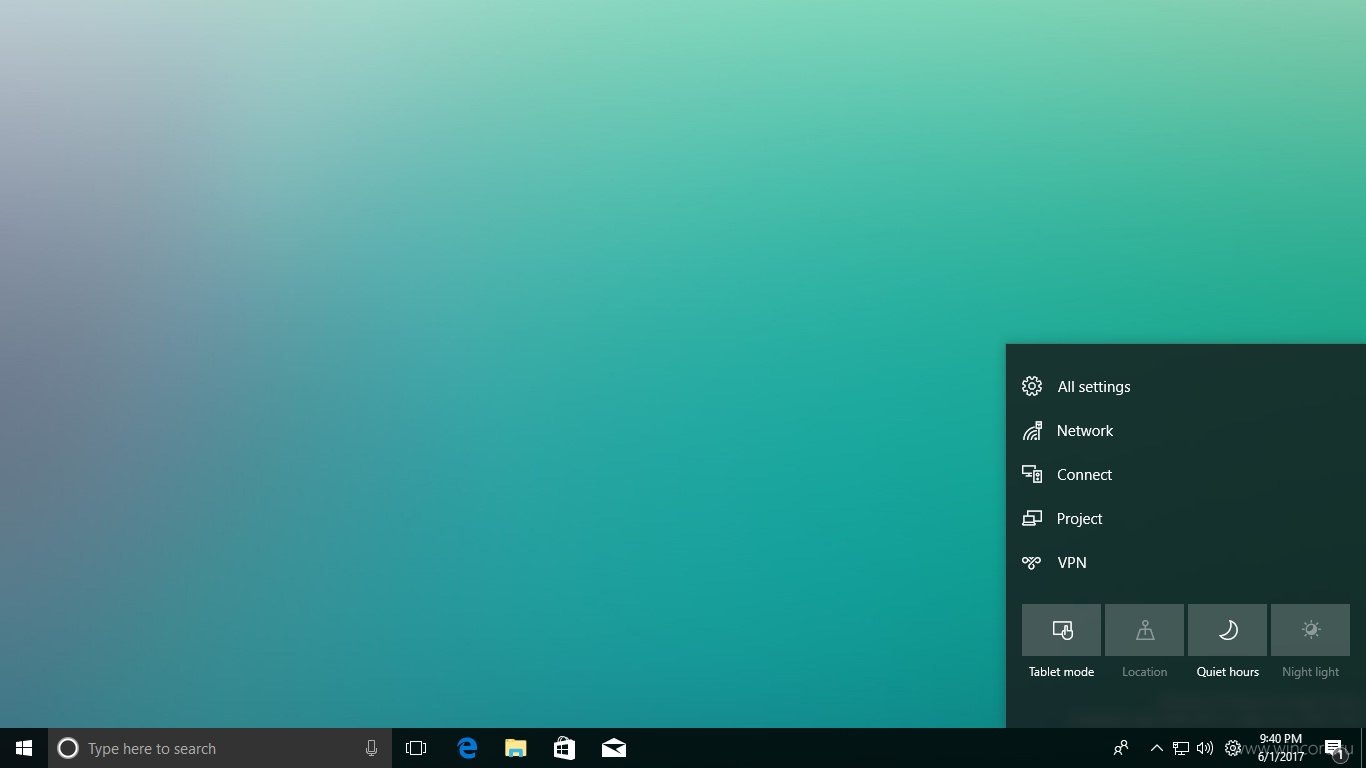Open the Mail app on the taskbar
This screenshot has width=1366, height=768.
coord(613,748)
